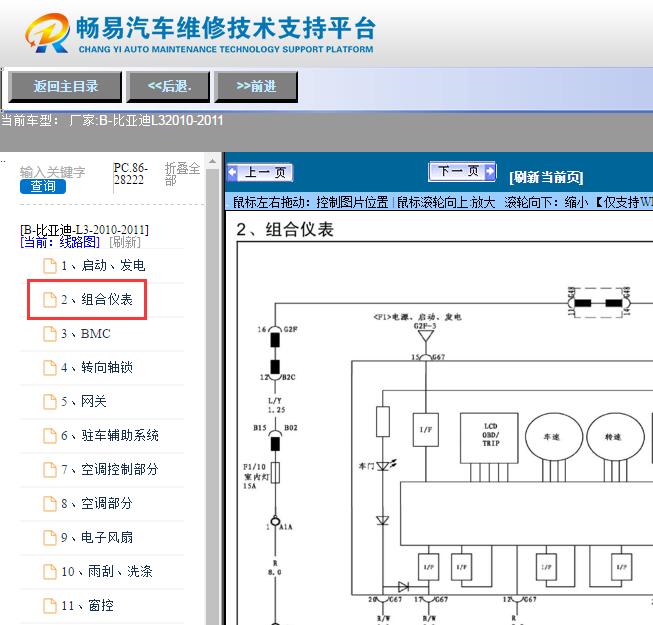
Task: Click the [B-比亚迪-L3-2010-2011] model text
Action: [x=84, y=230]
